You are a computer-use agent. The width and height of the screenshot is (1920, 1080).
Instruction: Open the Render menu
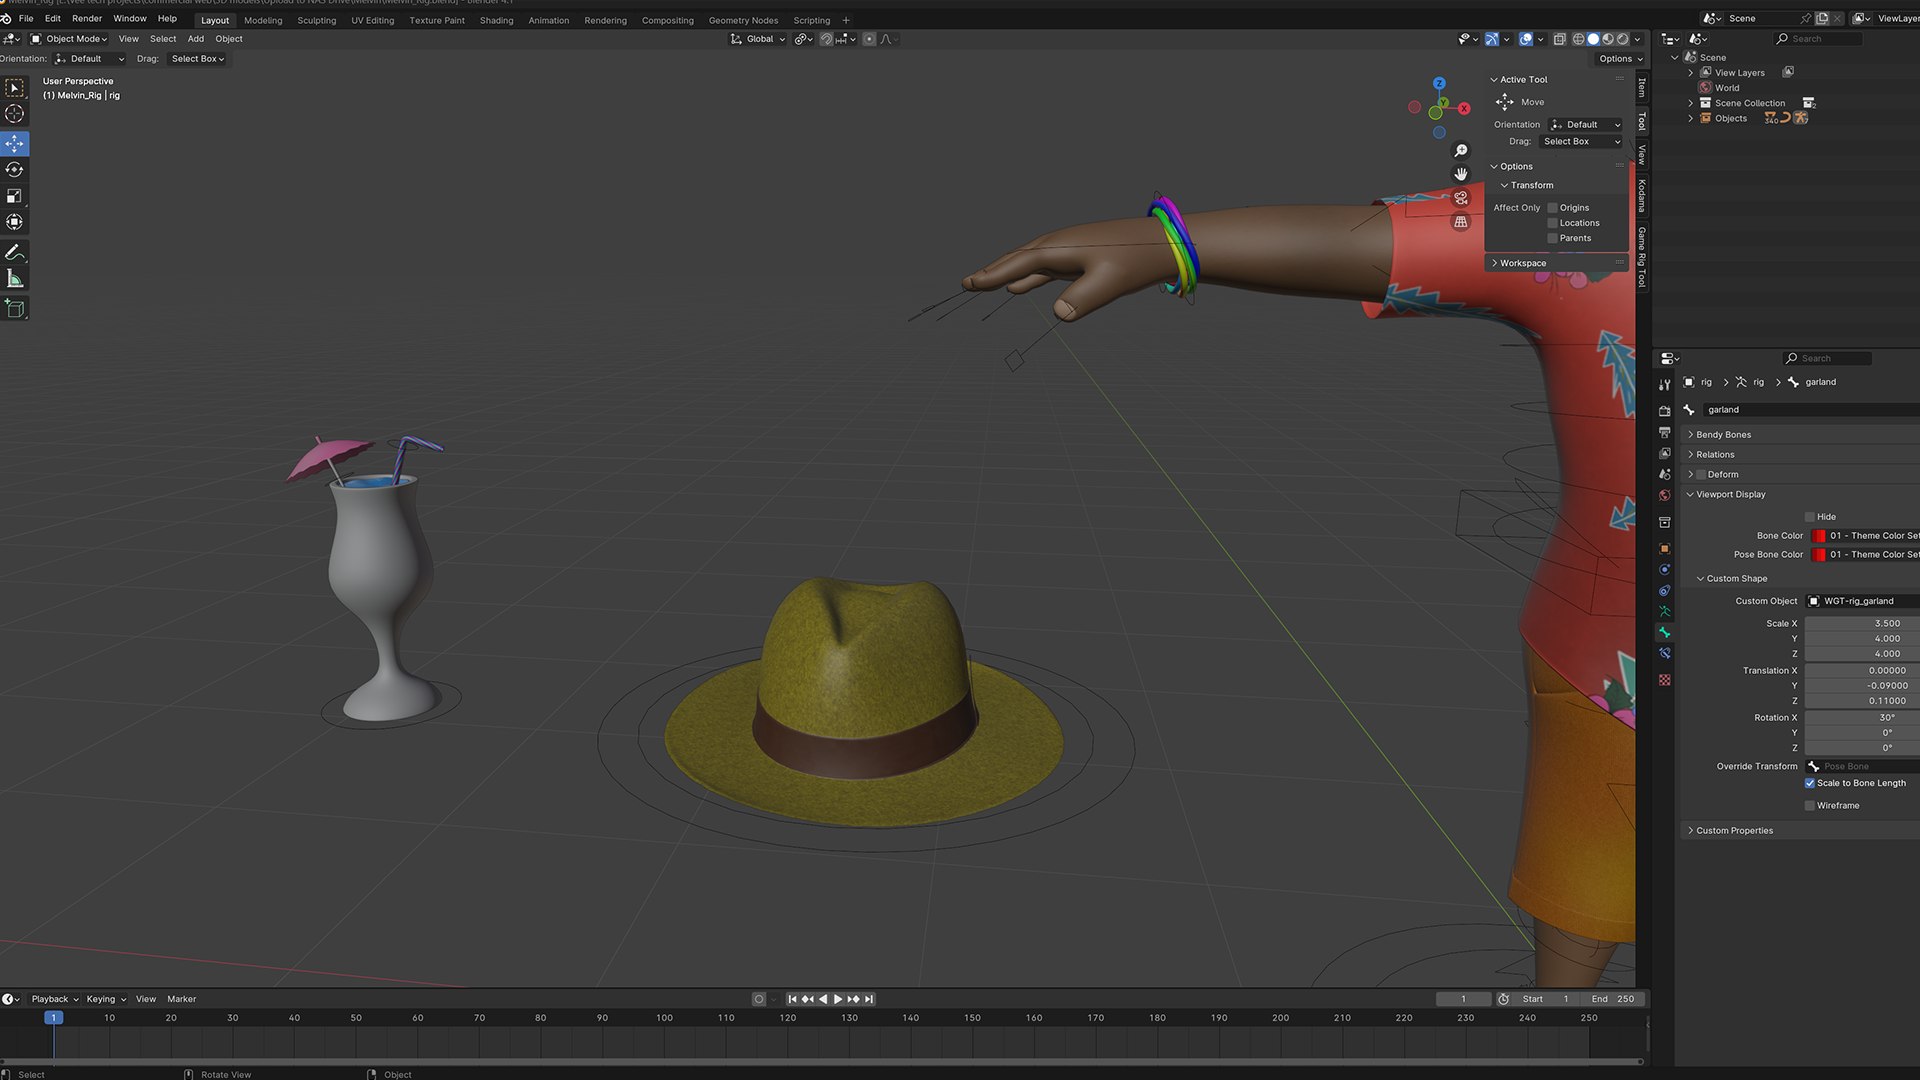coord(87,18)
